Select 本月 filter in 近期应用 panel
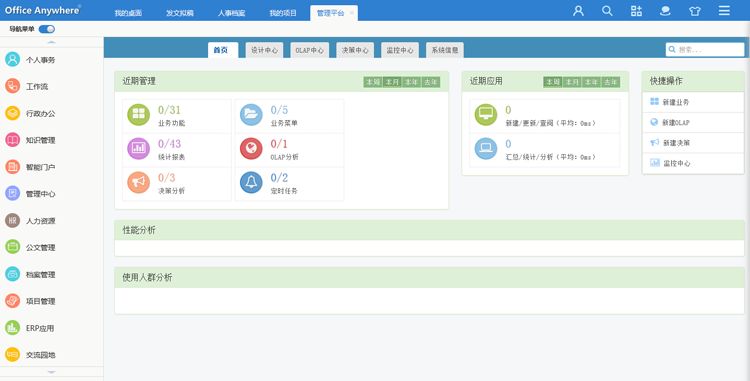The height and width of the screenshot is (381, 750). (572, 82)
